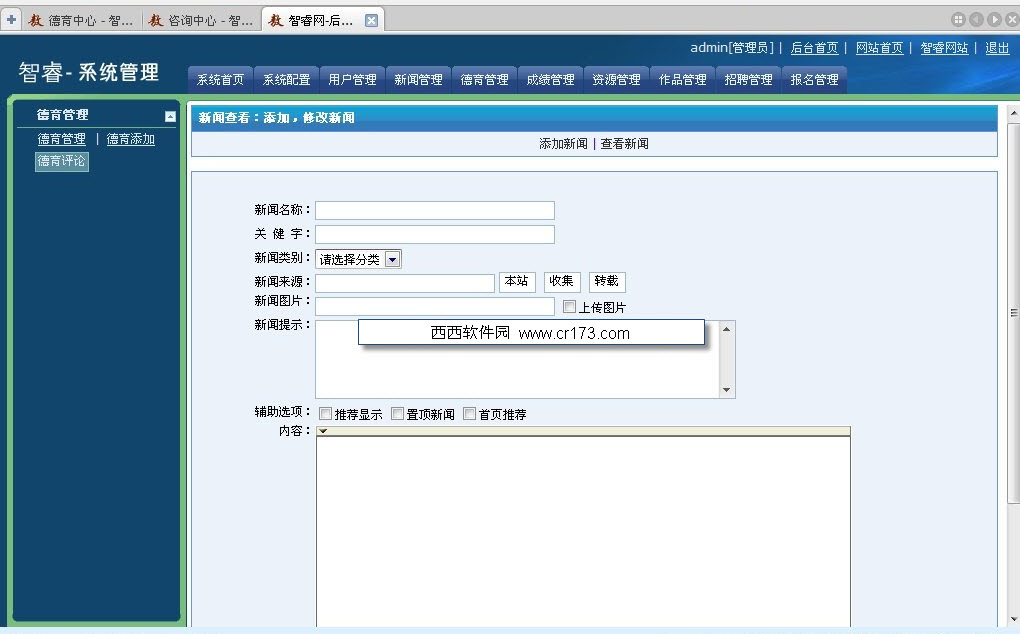
Task: Switch to the 咨询中心 browser tab
Action: point(201,20)
